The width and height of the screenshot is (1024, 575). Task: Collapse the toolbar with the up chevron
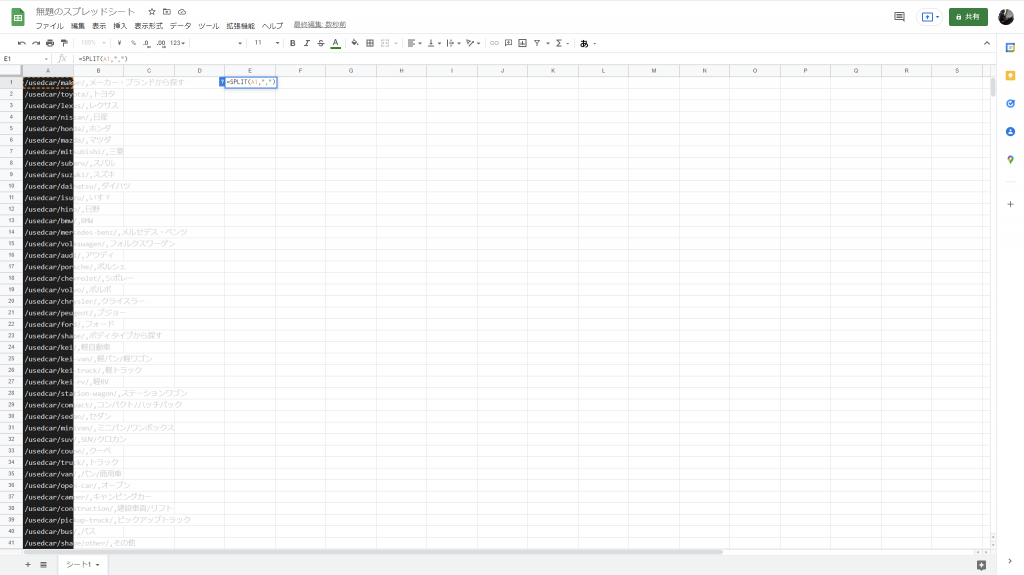[987, 43]
